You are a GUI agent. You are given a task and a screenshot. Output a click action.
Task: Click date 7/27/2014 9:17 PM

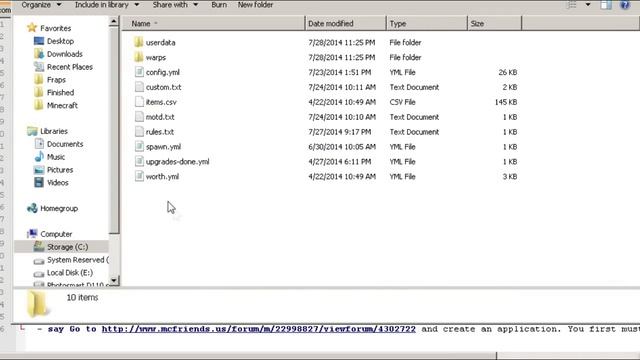tap(340, 132)
